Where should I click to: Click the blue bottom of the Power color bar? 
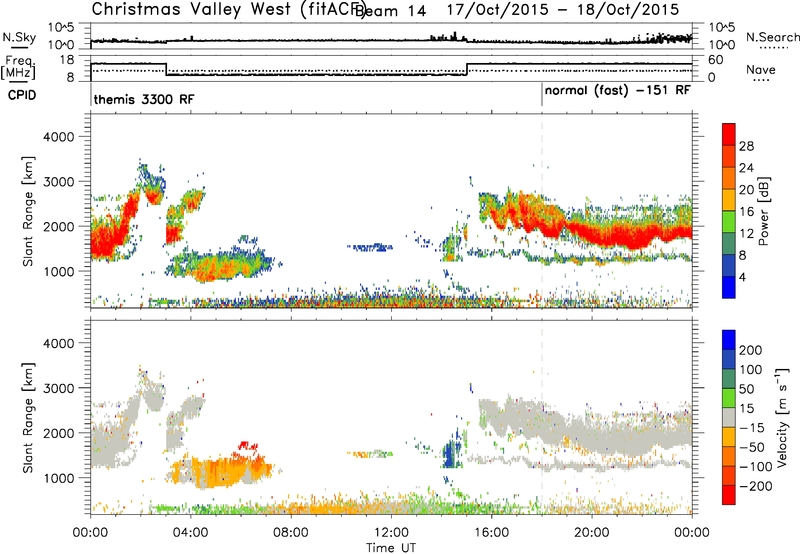point(729,287)
